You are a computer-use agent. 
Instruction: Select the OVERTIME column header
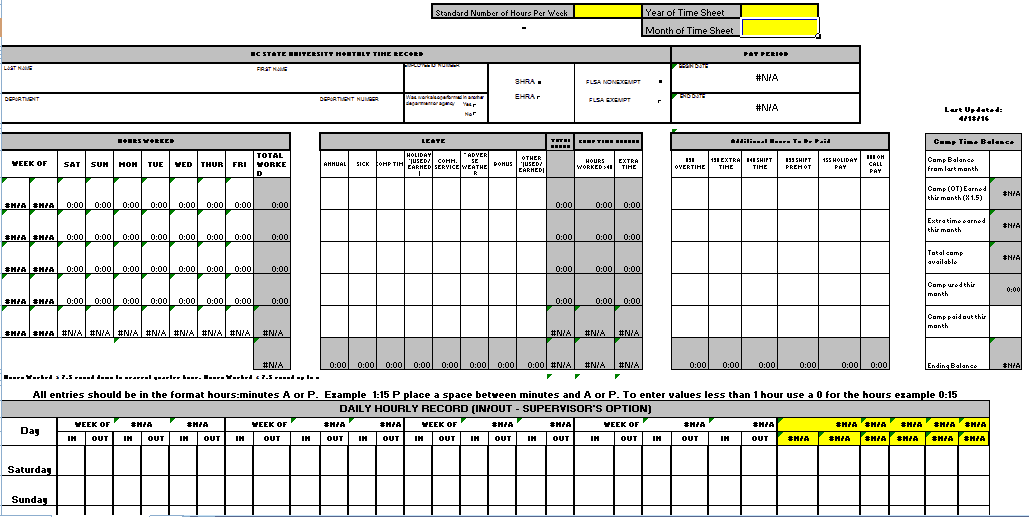coord(690,164)
